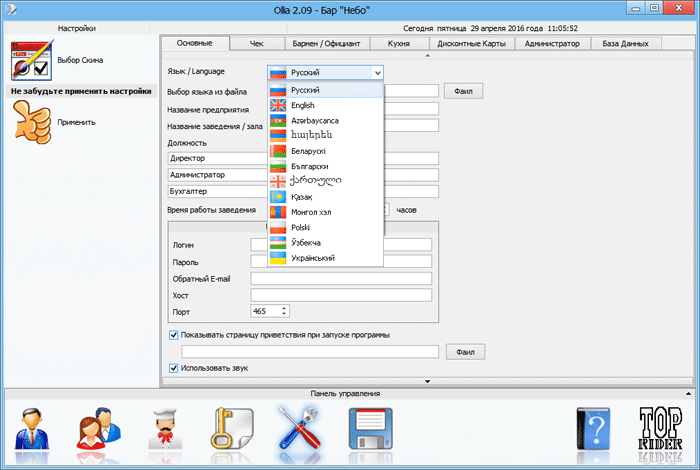This screenshot has width=700, height=470.
Task: Choose English with the UK flag
Action: click(325, 105)
